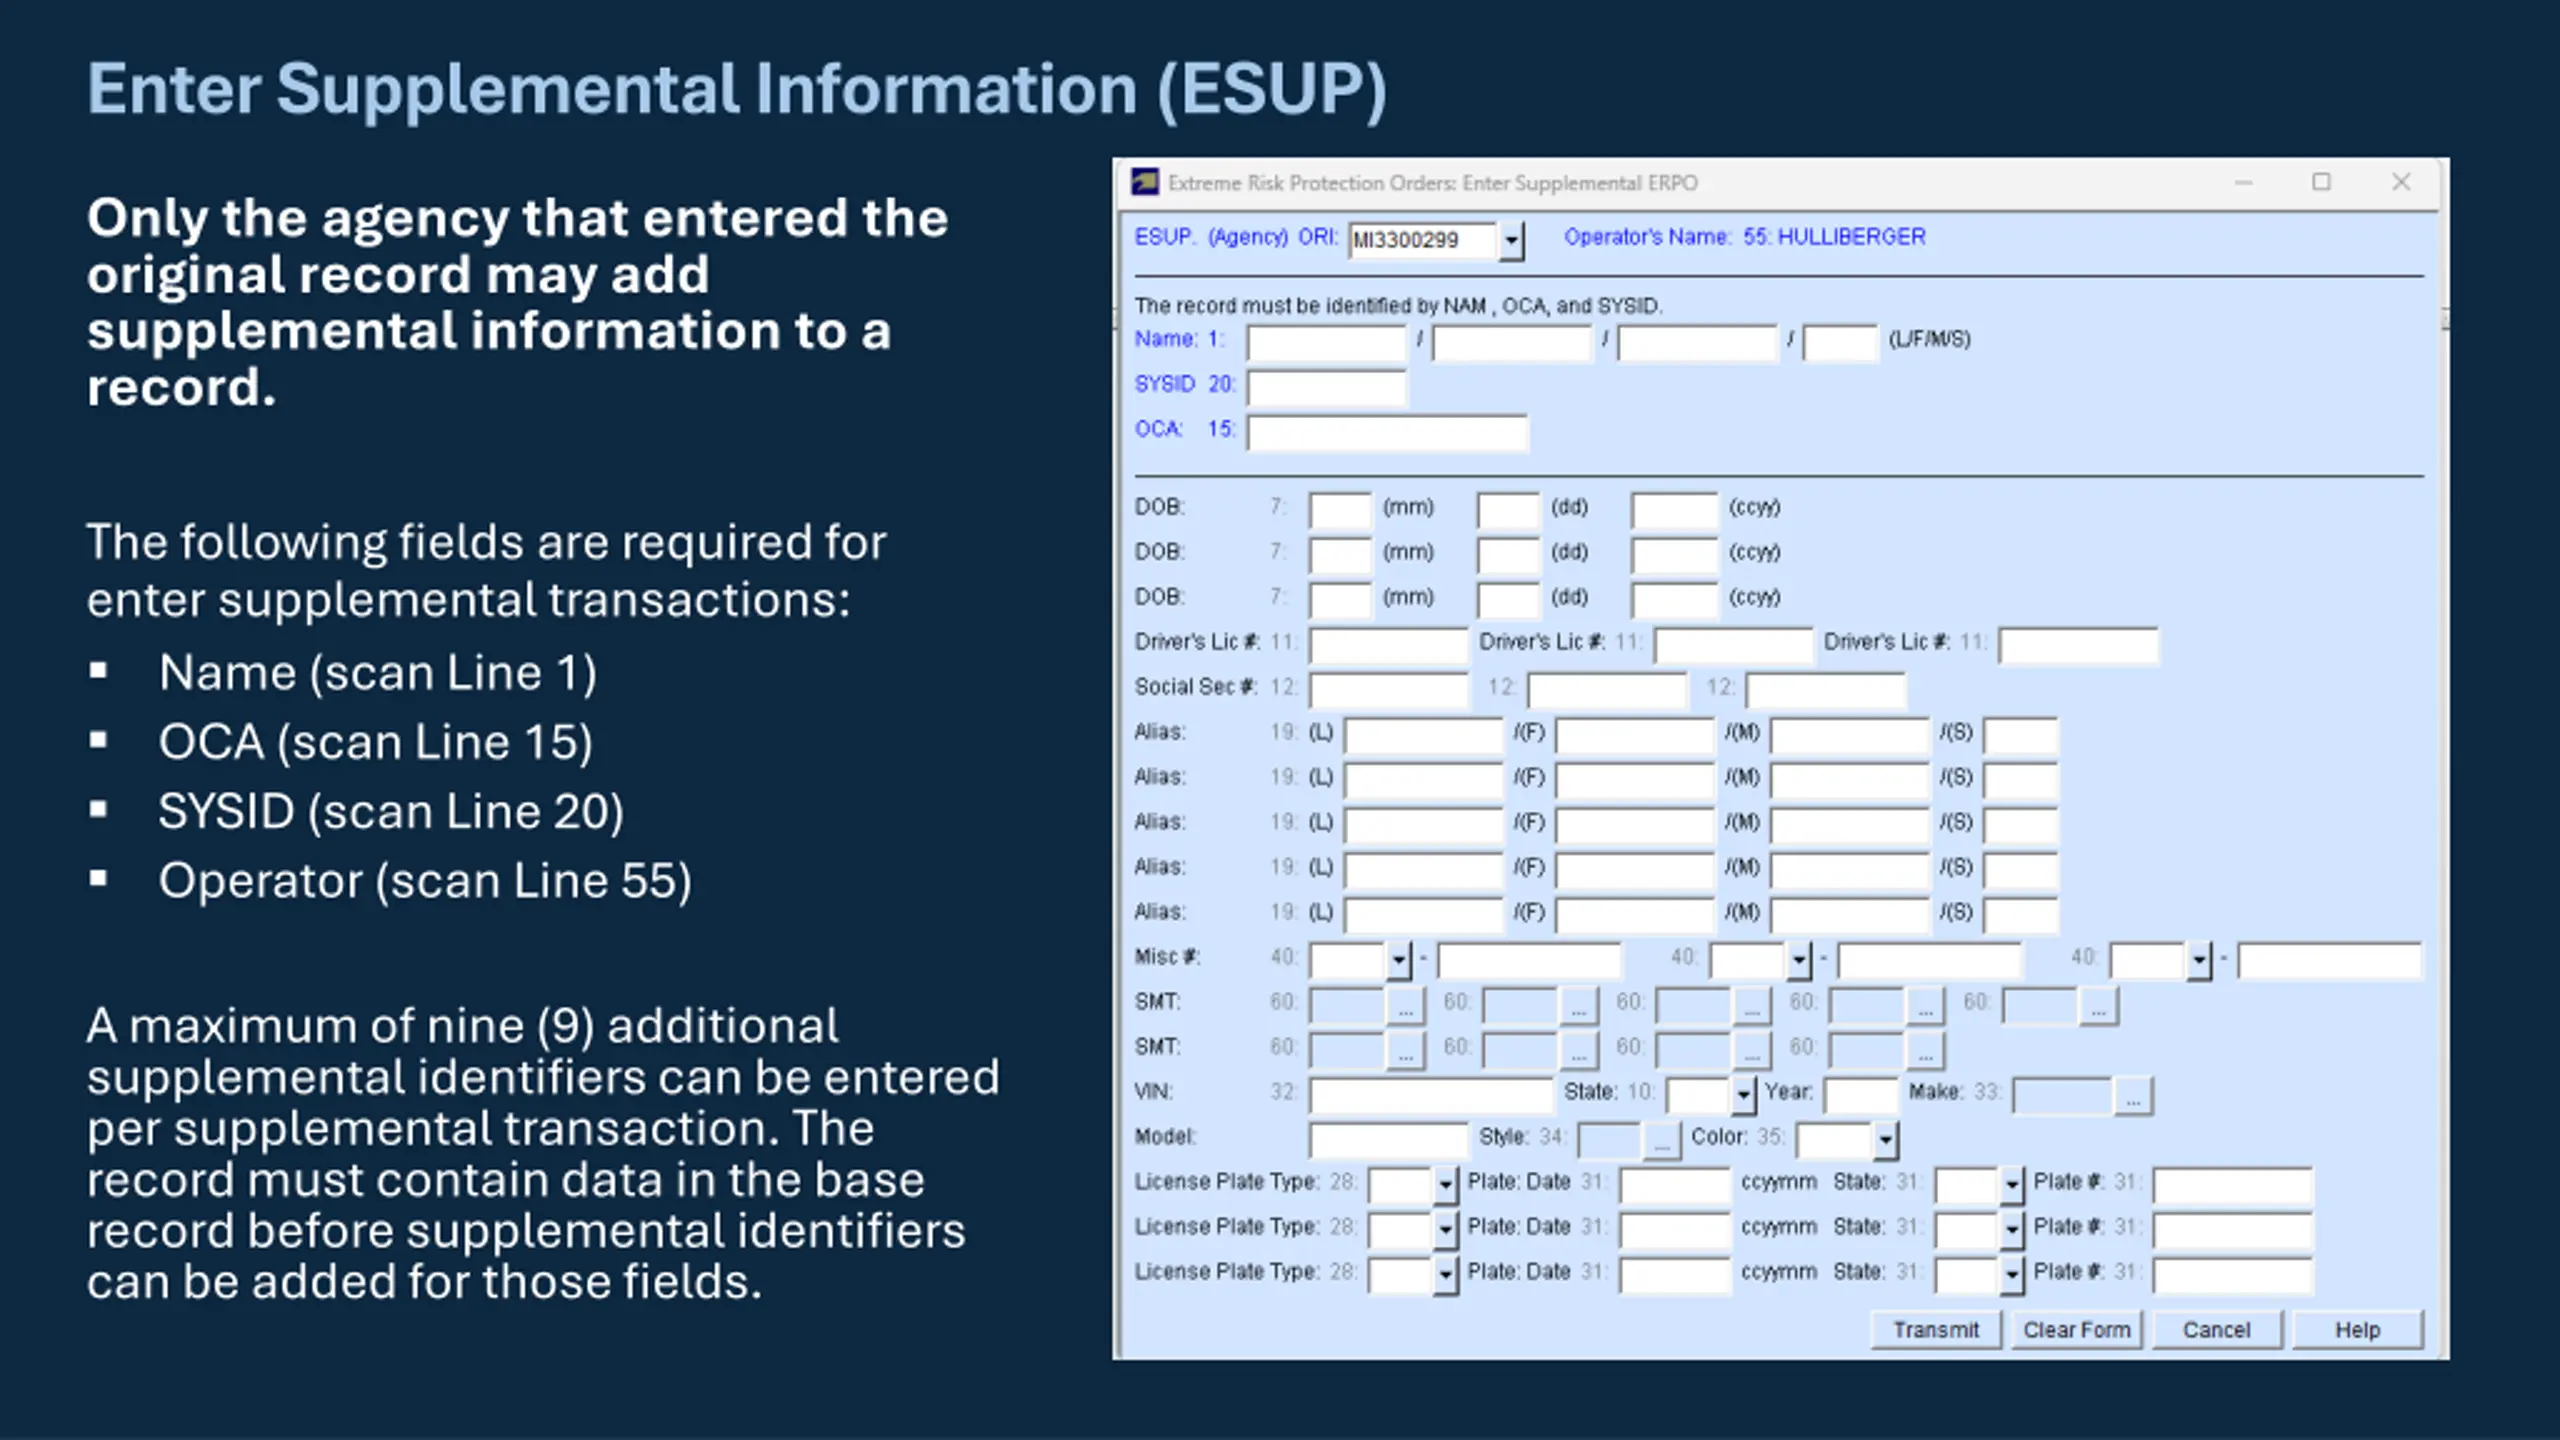Minimize the ERPO window
Viewport: 2560px width, 1440px height.
(x=2243, y=182)
